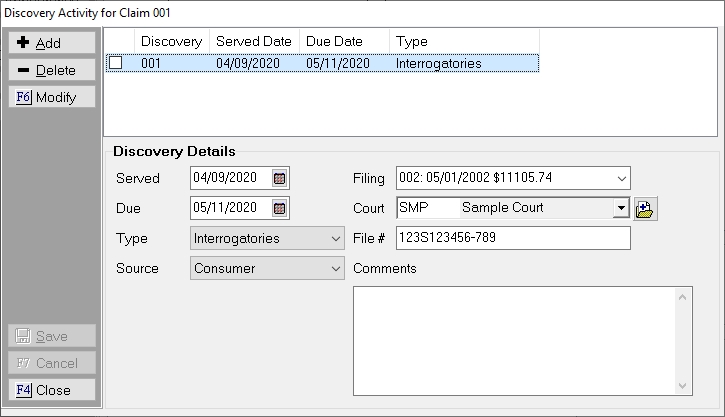Click the Due Date column header

335,41
